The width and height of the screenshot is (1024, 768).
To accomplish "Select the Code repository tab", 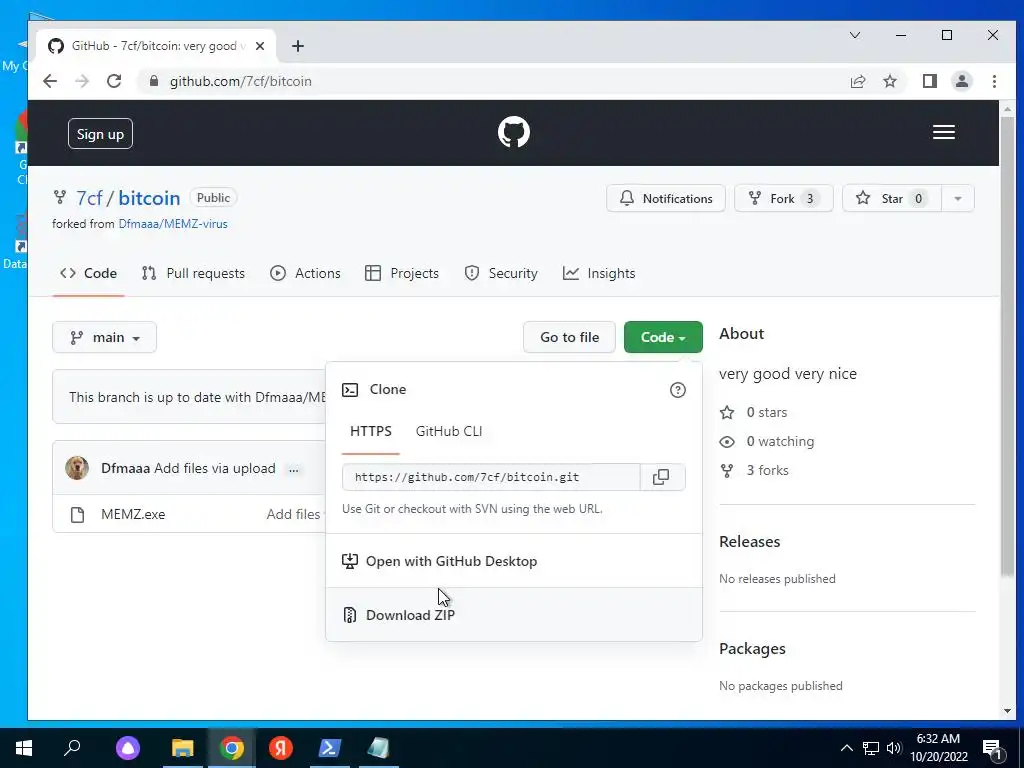I will pyautogui.click(x=88, y=273).
